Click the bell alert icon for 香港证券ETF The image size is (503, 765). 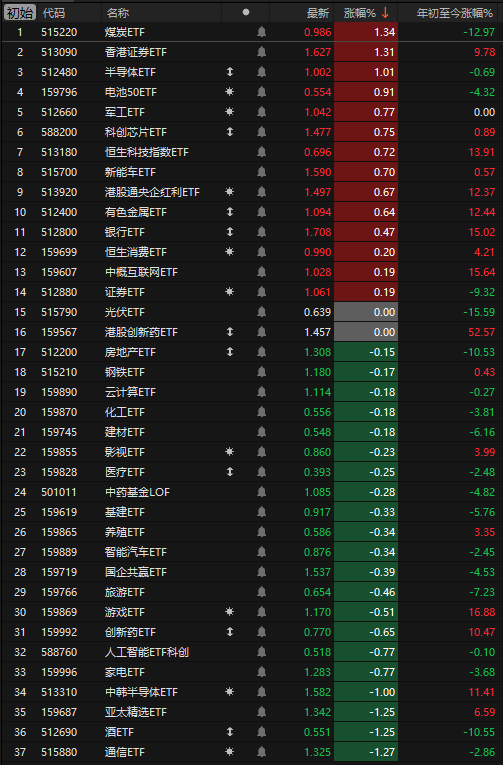point(262,52)
